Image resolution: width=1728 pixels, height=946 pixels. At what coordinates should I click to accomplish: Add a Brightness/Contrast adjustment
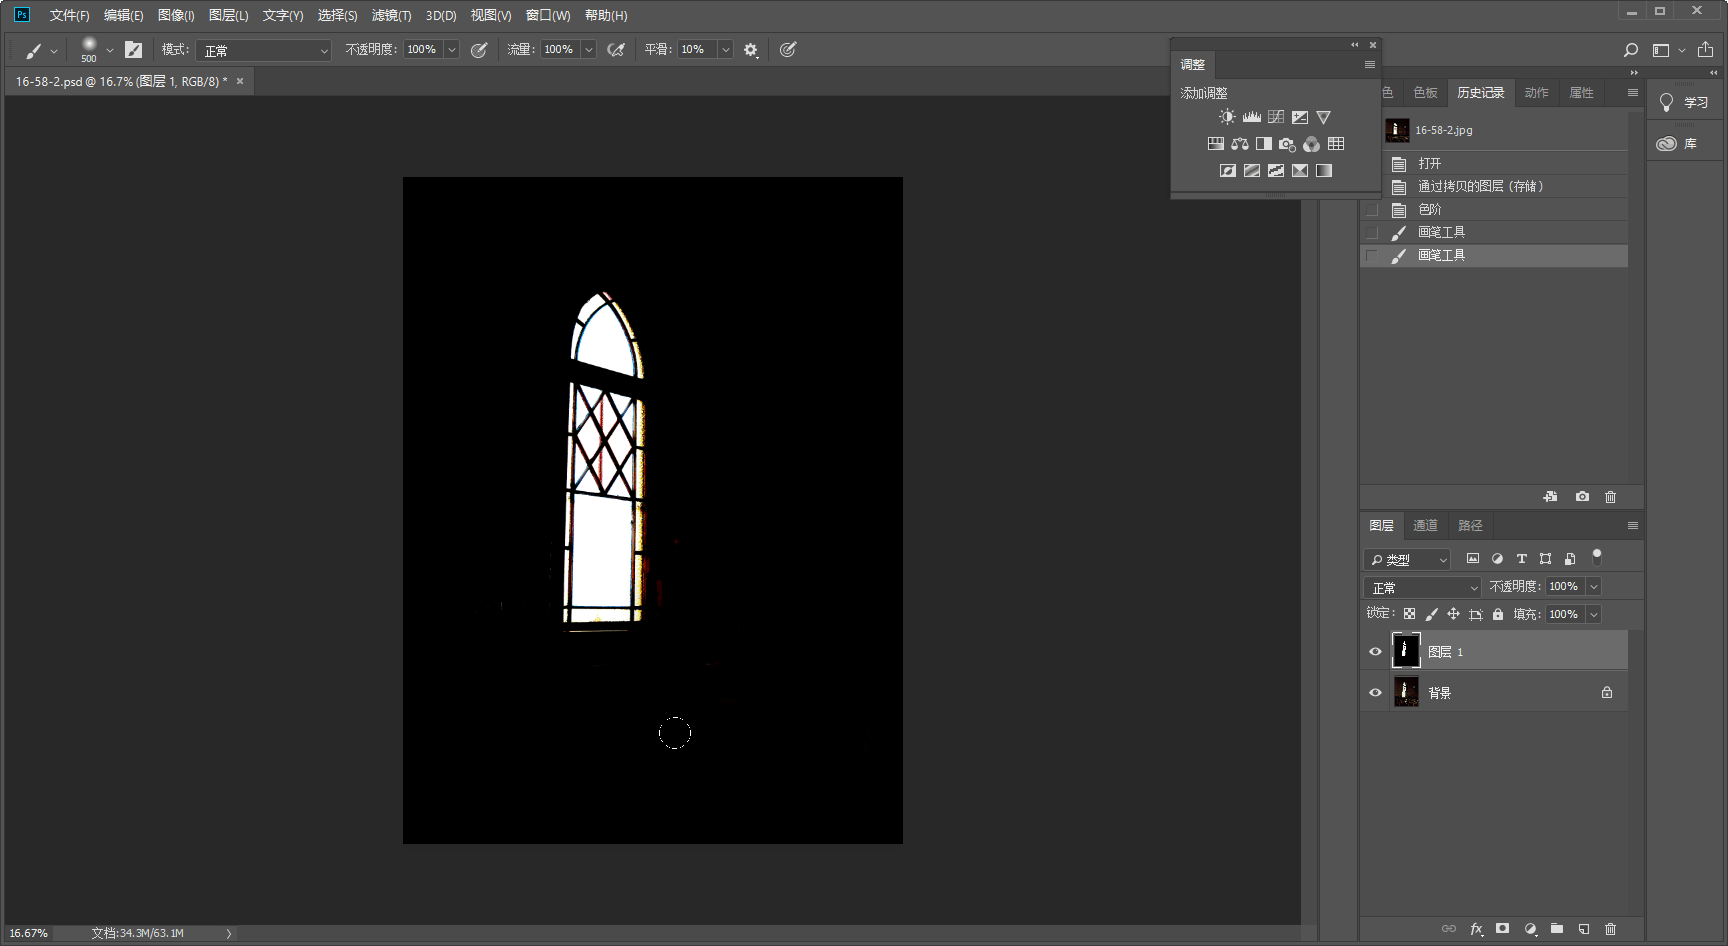pos(1227,117)
